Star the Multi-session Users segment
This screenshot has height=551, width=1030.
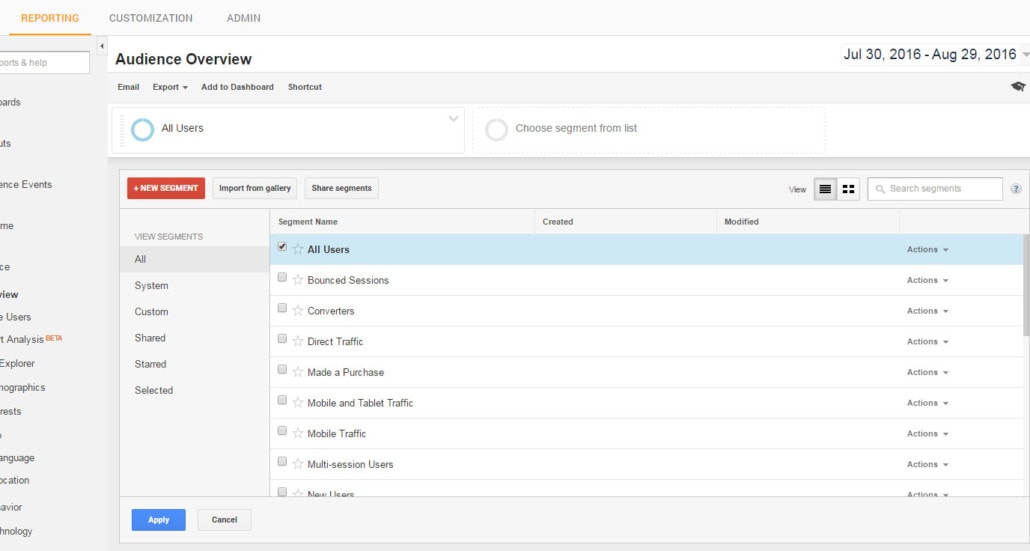pos(298,464)
